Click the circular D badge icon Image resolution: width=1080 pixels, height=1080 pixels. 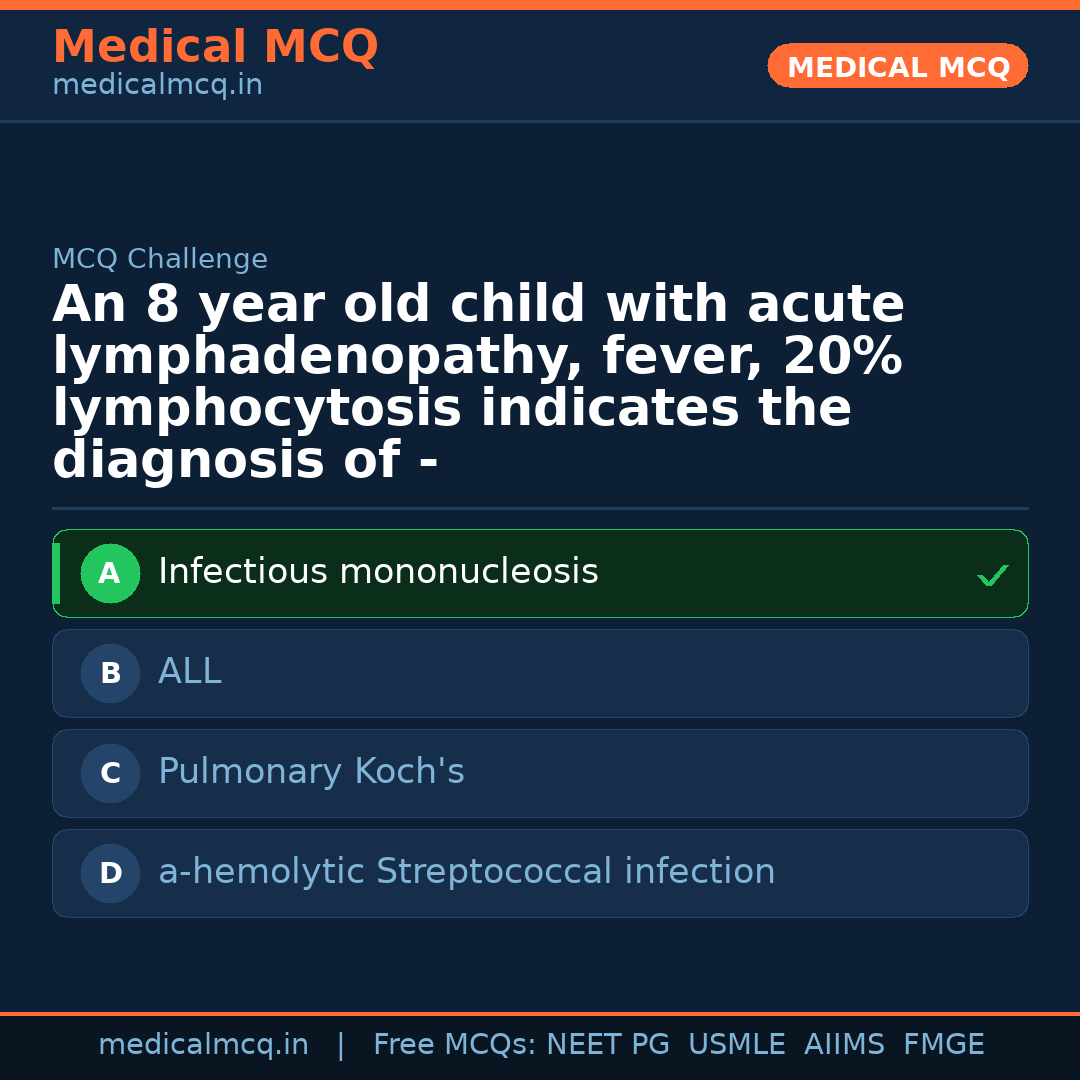pyautogui.click(x=110, y=873)
